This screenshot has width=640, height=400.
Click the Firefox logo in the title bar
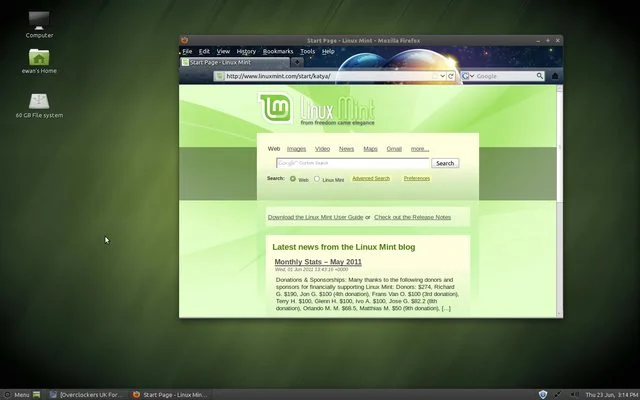[184, 40]
